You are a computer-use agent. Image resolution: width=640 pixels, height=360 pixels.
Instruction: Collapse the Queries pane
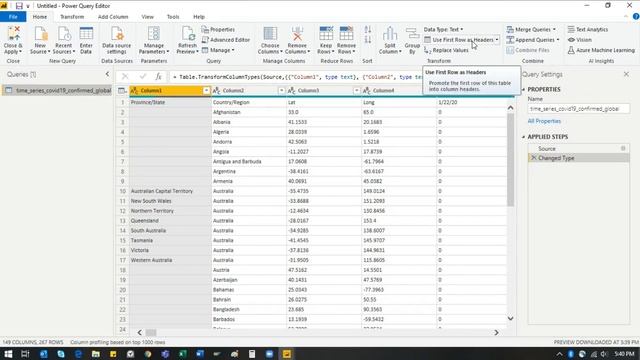click(x=107, y=74)
